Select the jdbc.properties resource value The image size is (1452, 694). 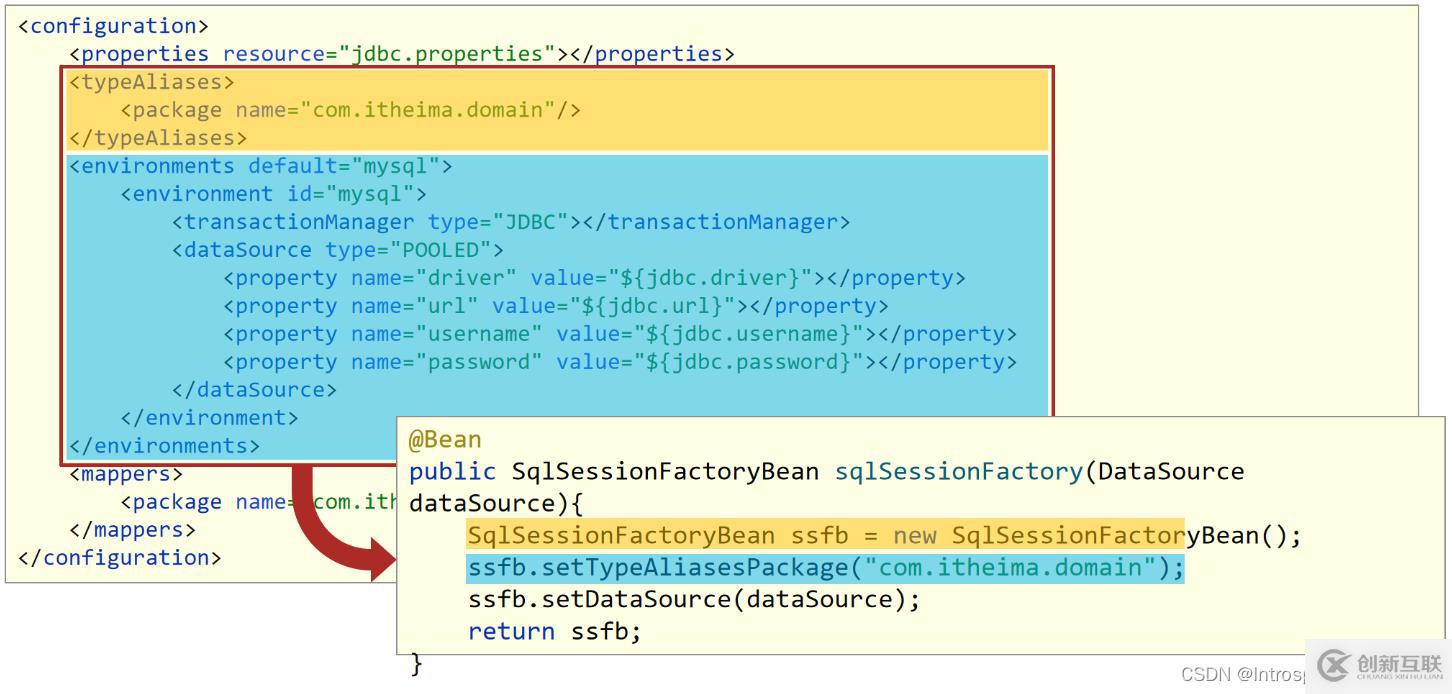(452, 54)
